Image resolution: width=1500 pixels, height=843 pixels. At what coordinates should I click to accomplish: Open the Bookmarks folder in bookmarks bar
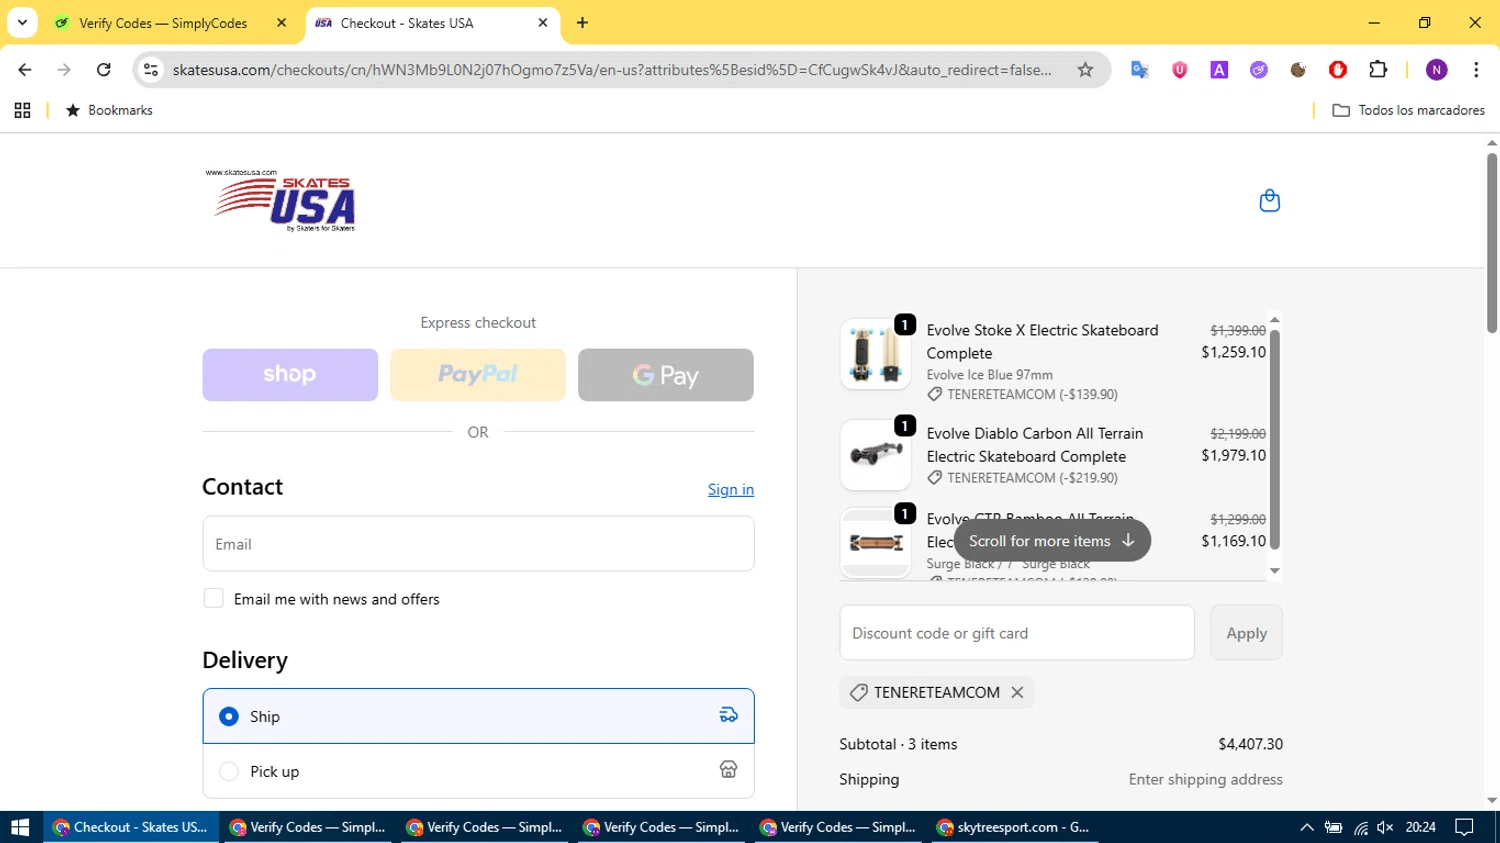point(109,110)
